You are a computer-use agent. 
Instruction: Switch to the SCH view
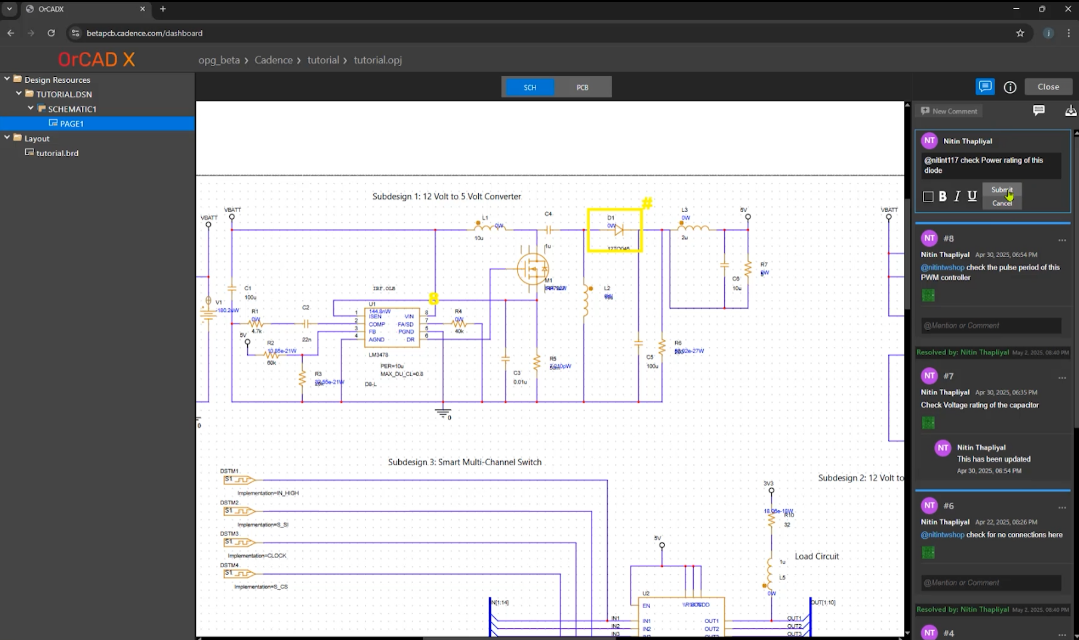click(x=530, y=88)
